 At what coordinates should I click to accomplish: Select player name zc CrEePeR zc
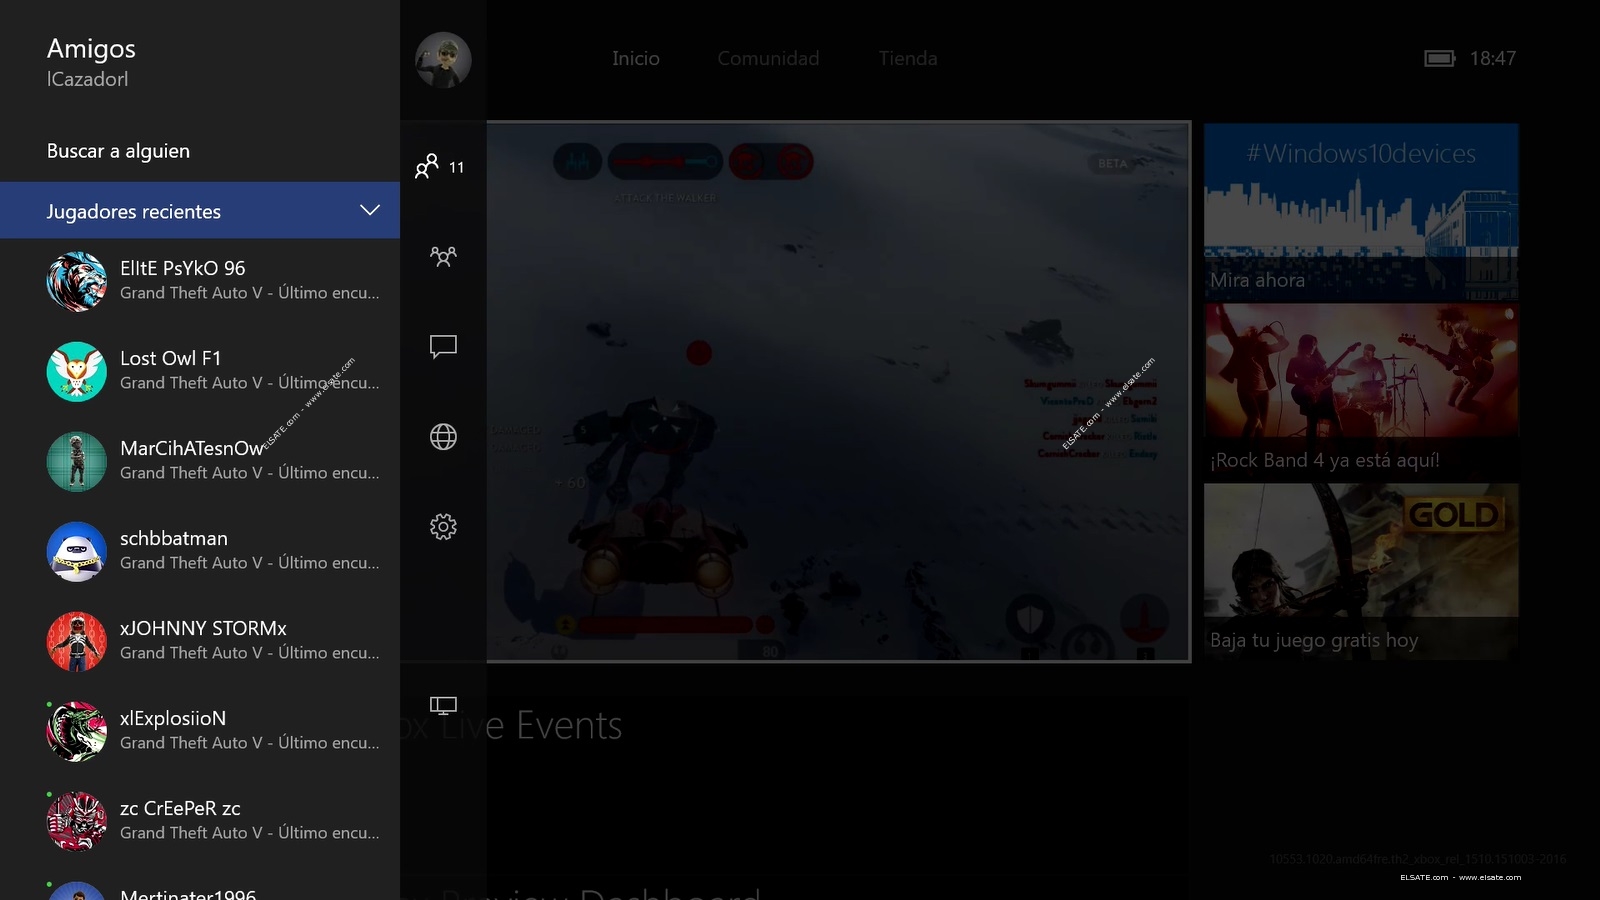coord(180,808)
